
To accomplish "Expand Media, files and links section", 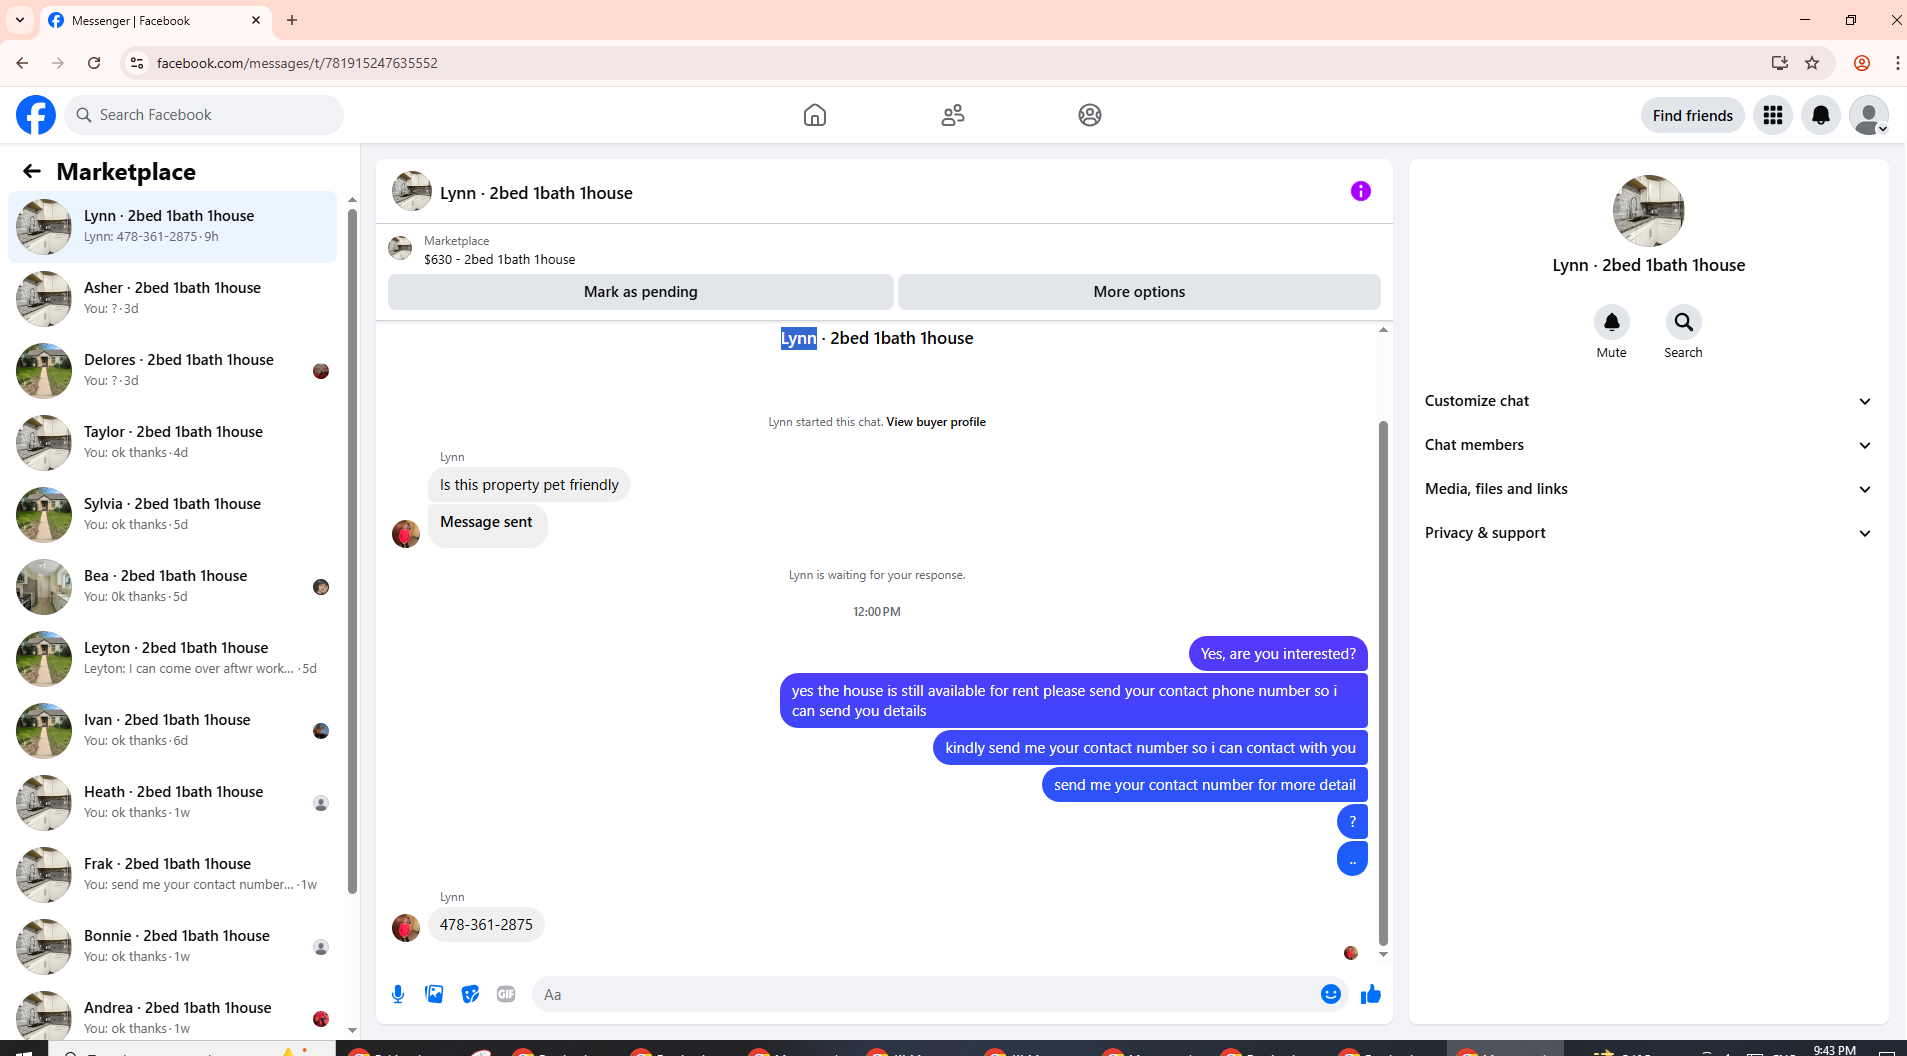I will tap(1649, 489).
